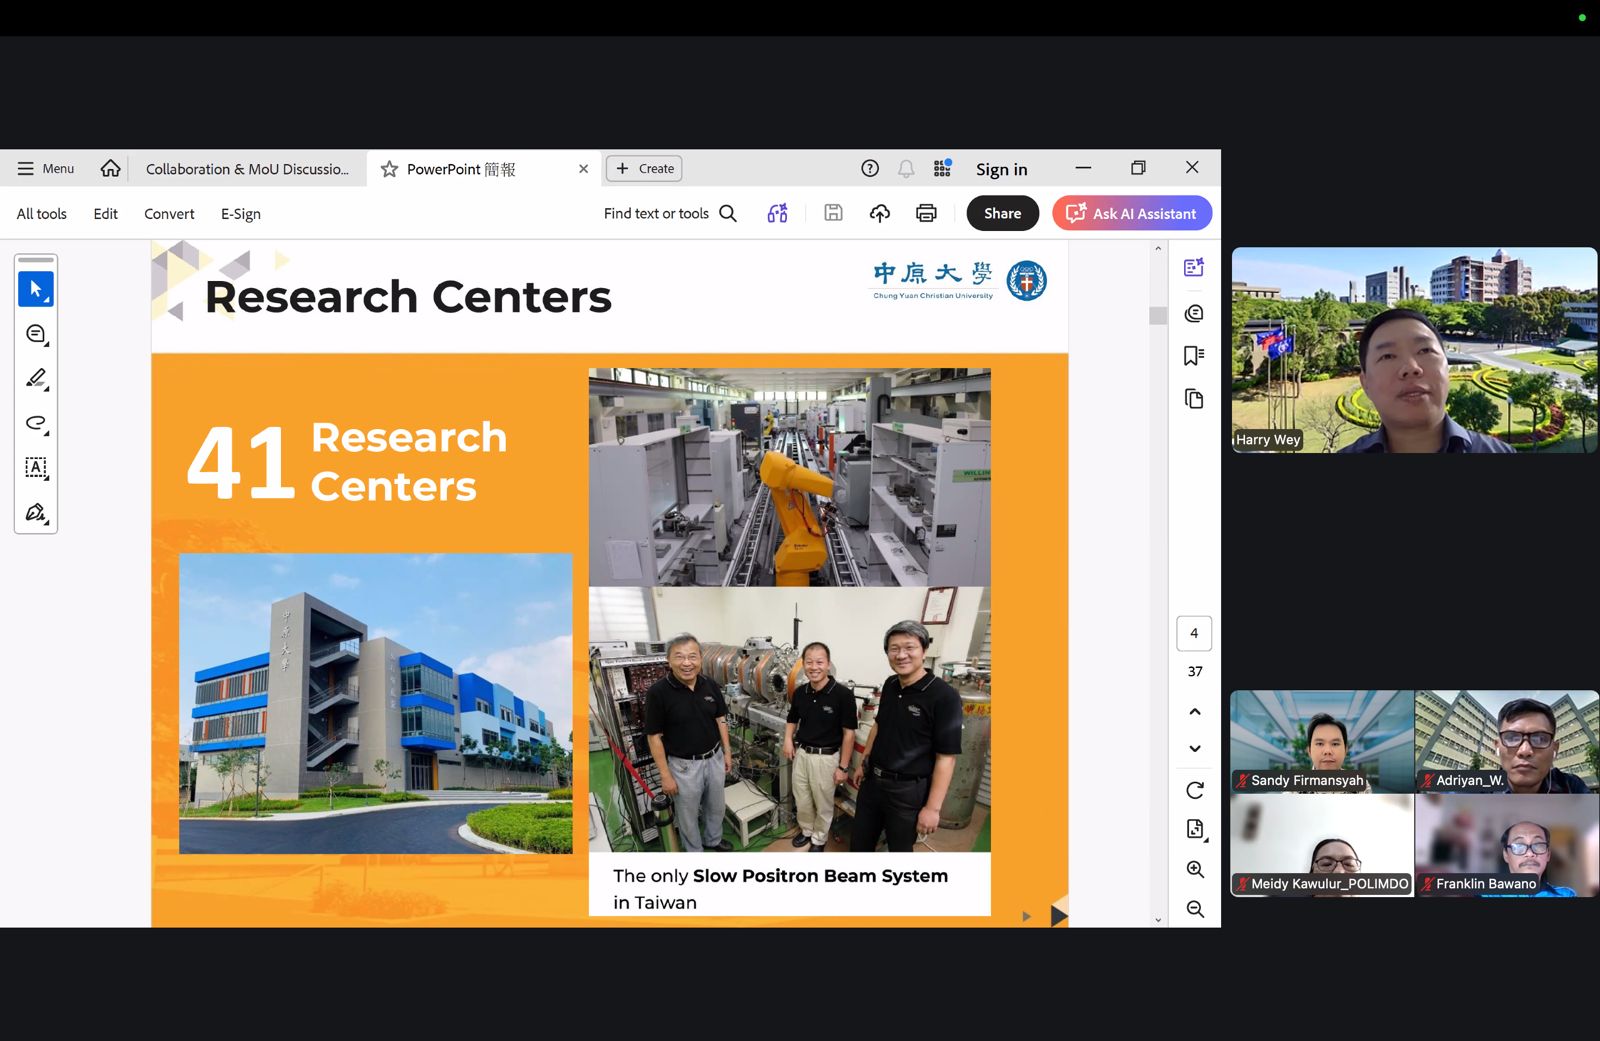Zoom out on the document
Viewport: 1600px width, 1041px height.
point(1194,909)
